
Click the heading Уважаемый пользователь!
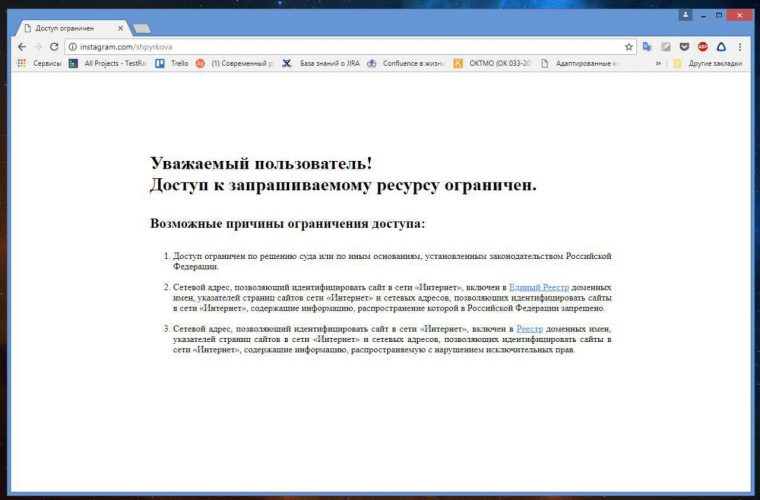click(x=261, y=163)
